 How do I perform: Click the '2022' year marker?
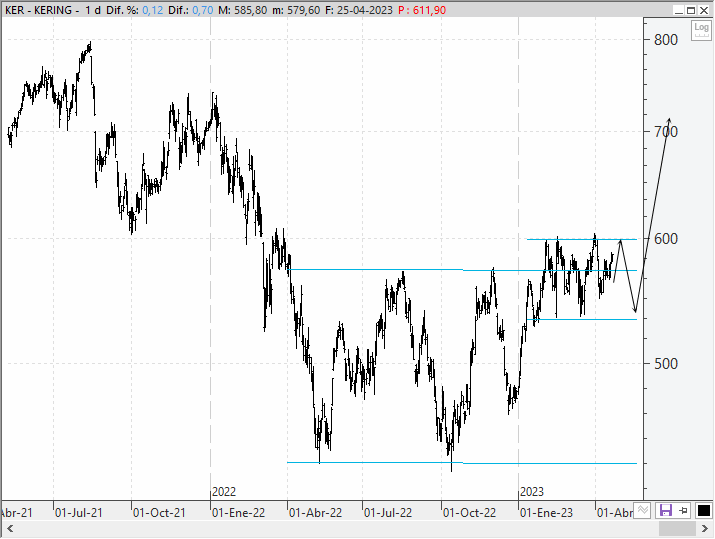tap(224, 492)
